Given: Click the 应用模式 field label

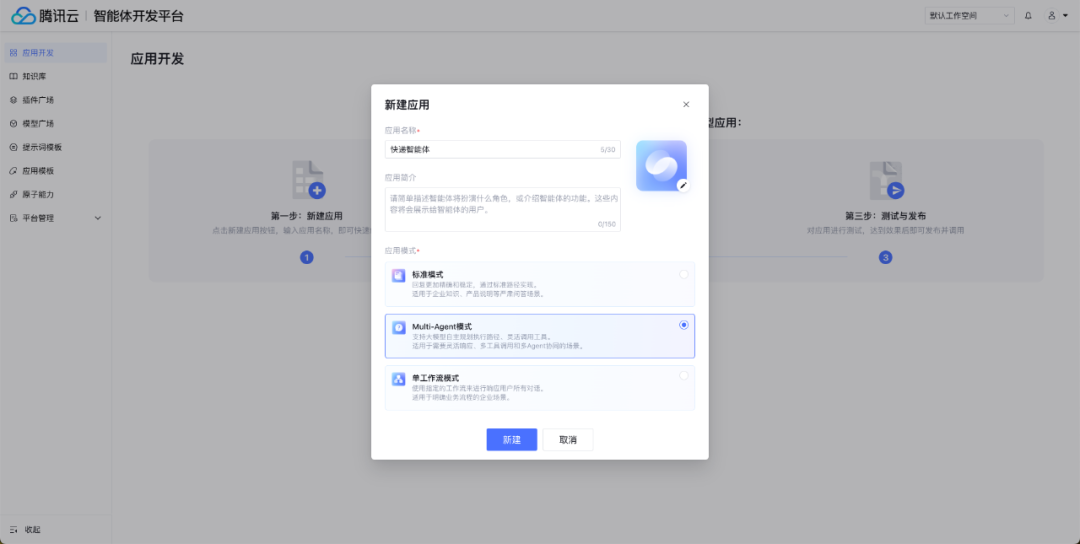Looking at the screenshot, I should [402, 251].
